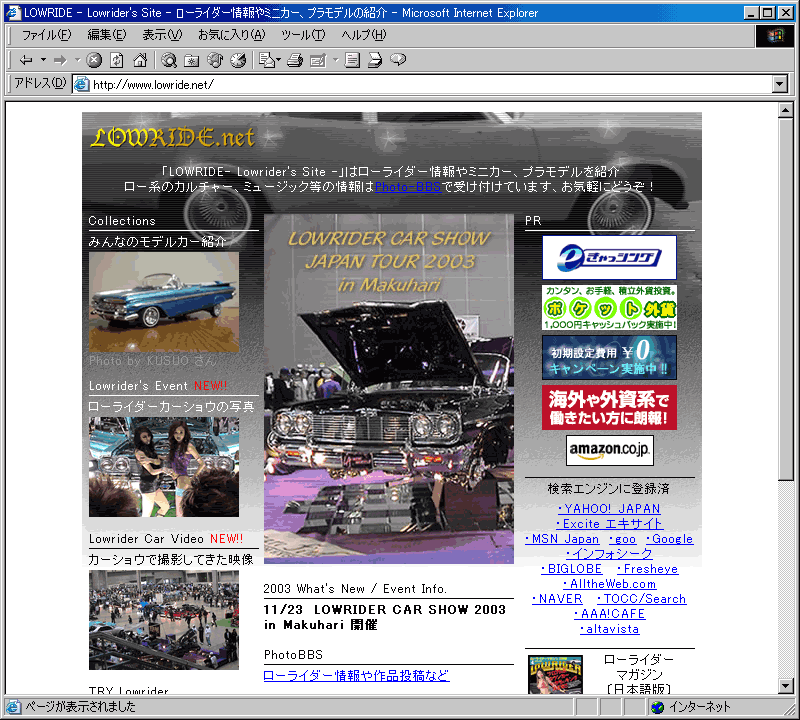800x720 pixels.
Task: Open the Google link
Action: (x=669, y=539)
